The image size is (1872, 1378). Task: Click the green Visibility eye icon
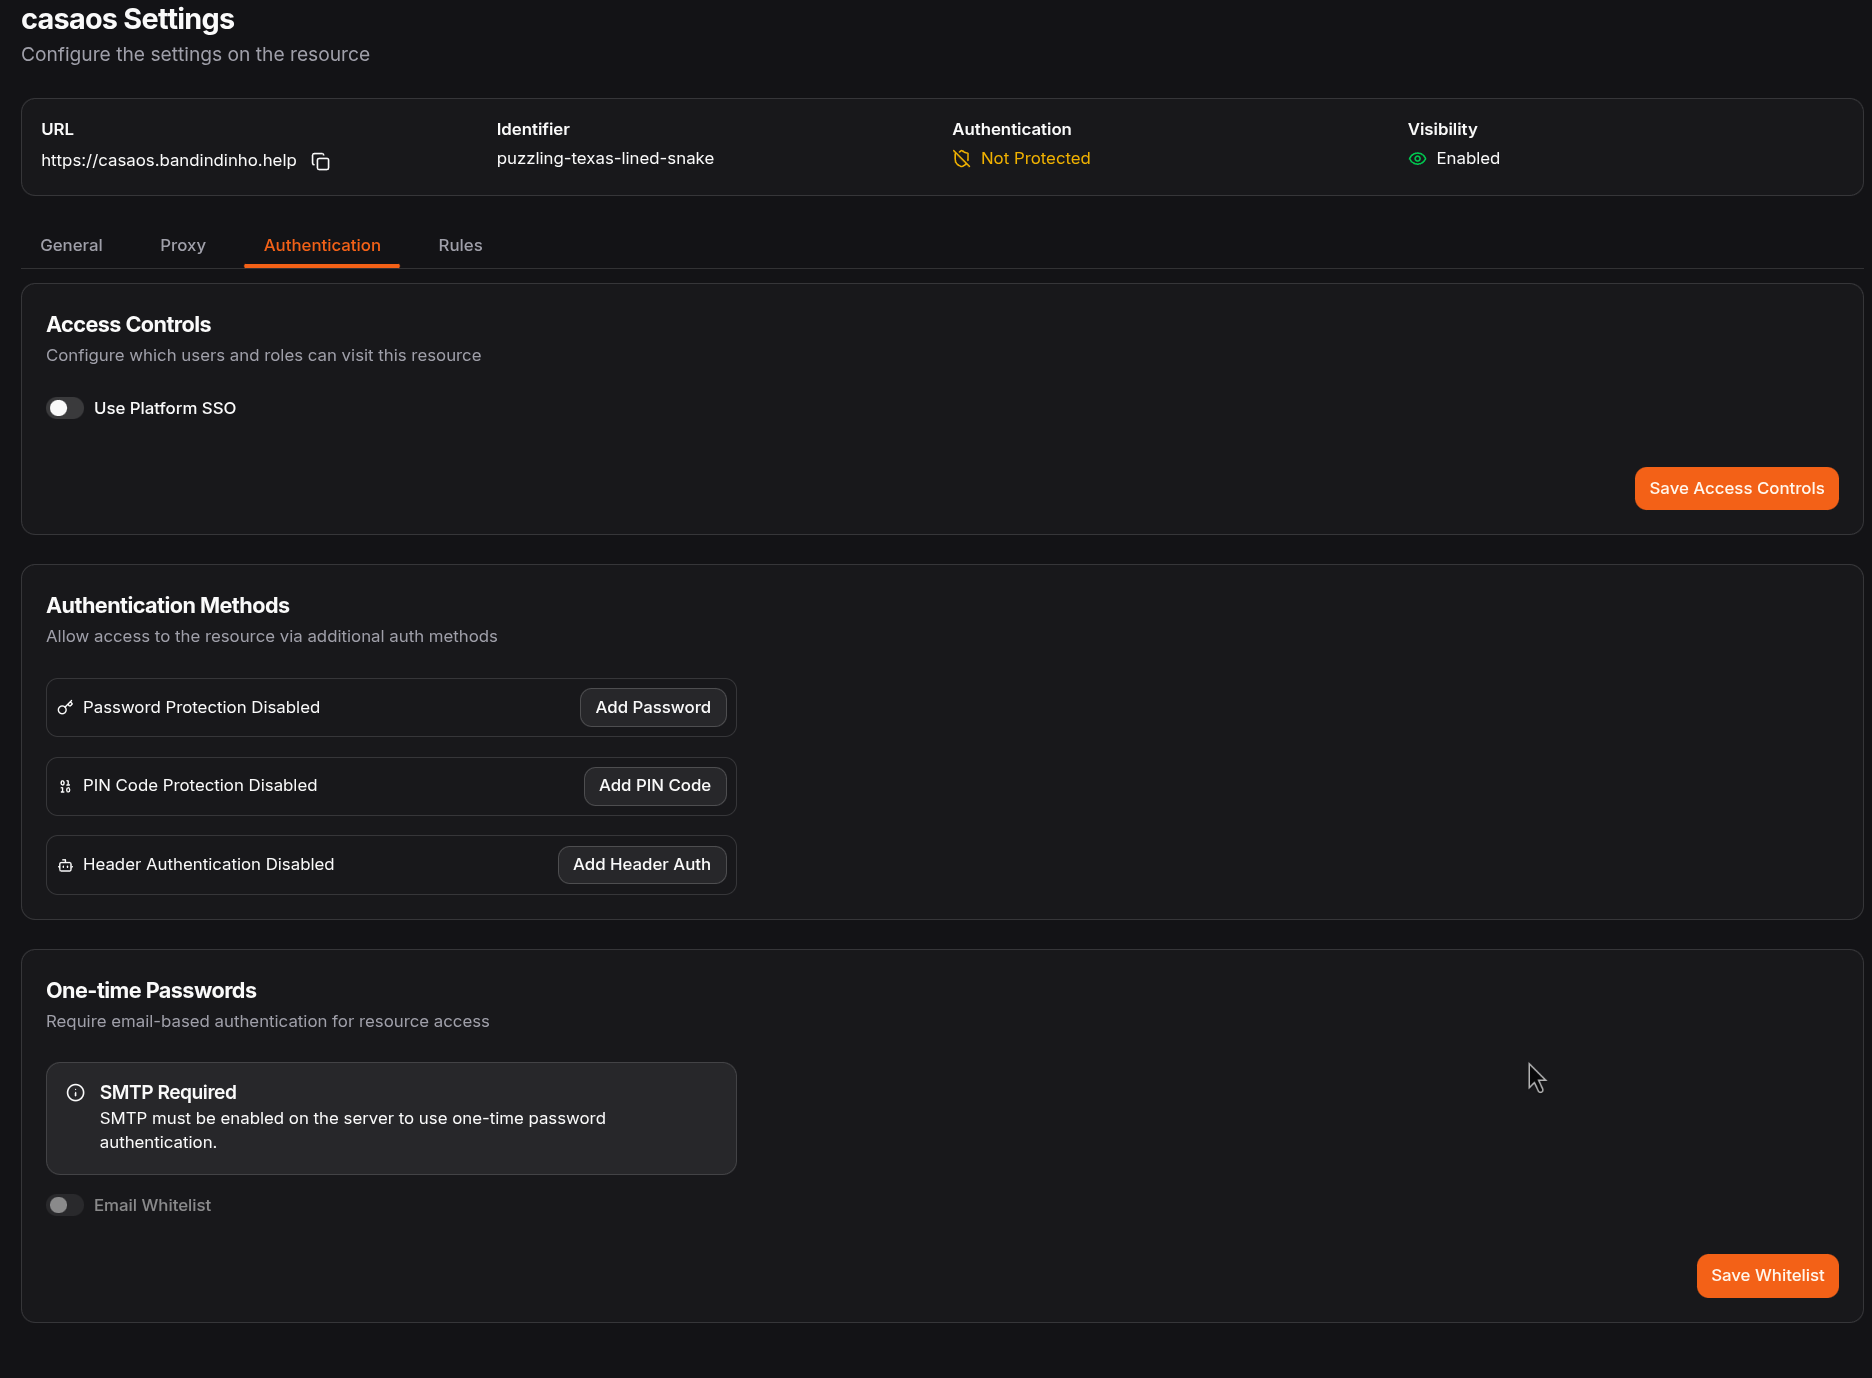click(1417, 159)
